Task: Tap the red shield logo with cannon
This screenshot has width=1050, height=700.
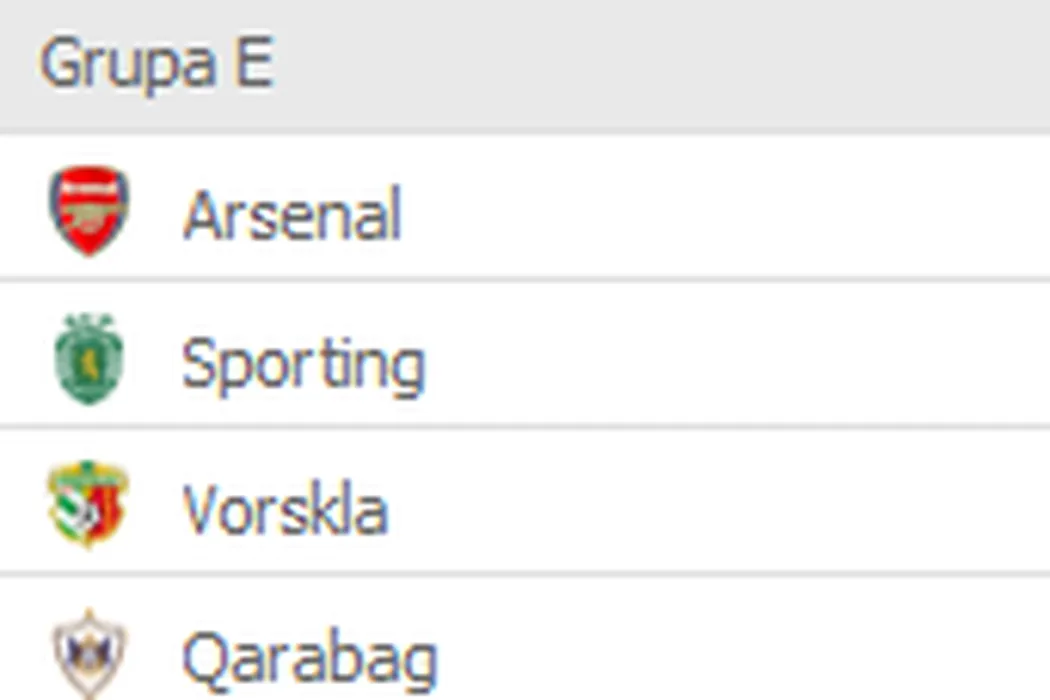Action: point(89,211)
